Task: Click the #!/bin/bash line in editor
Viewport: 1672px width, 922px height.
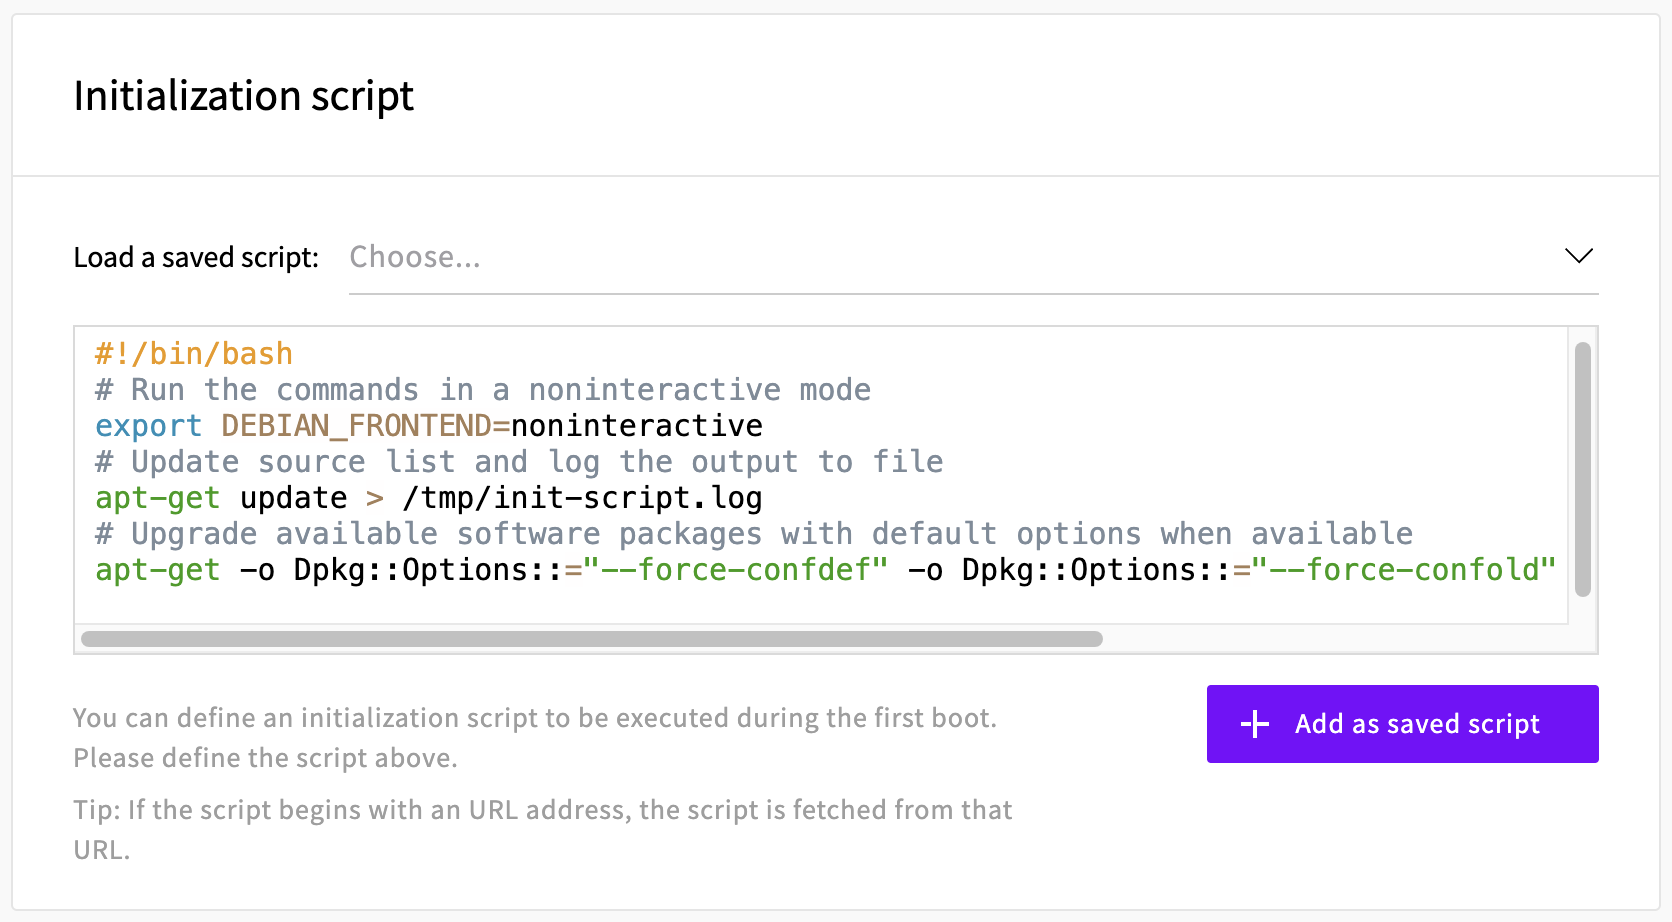Action: 194,354
